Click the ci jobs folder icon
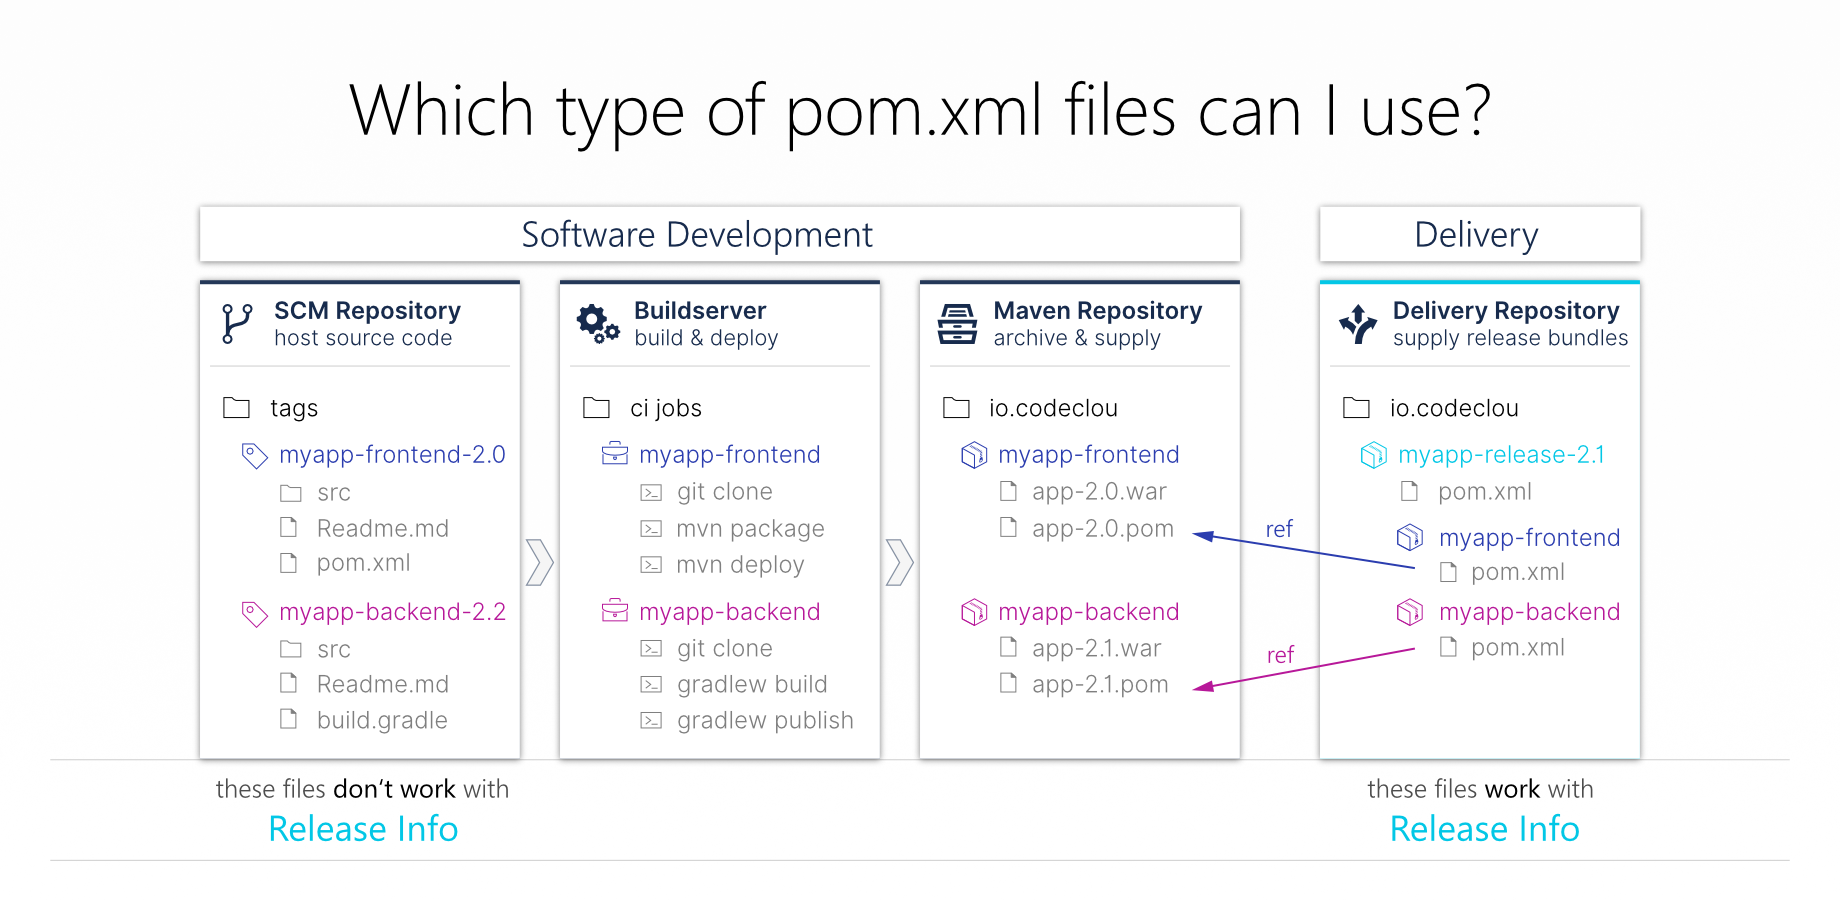 click(x=596, y=407)
